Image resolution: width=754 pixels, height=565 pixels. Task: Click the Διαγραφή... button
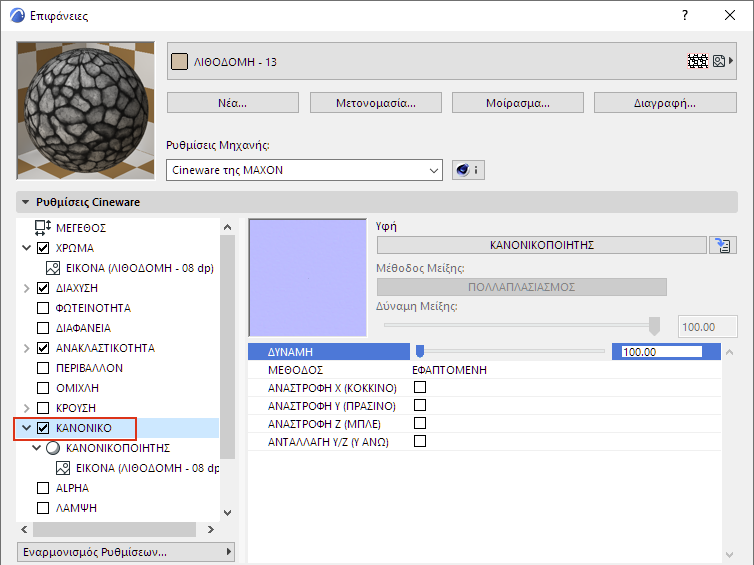(x=665, y=103)
